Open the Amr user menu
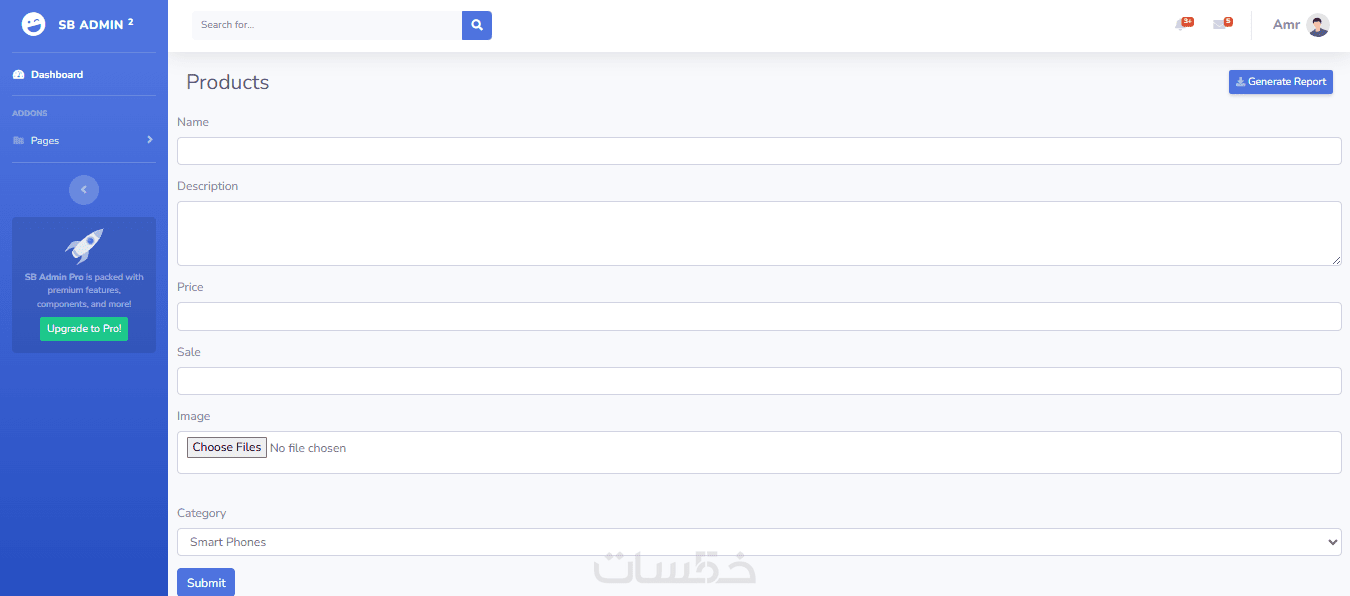 pyautogui.click(x=1286, y=25)
